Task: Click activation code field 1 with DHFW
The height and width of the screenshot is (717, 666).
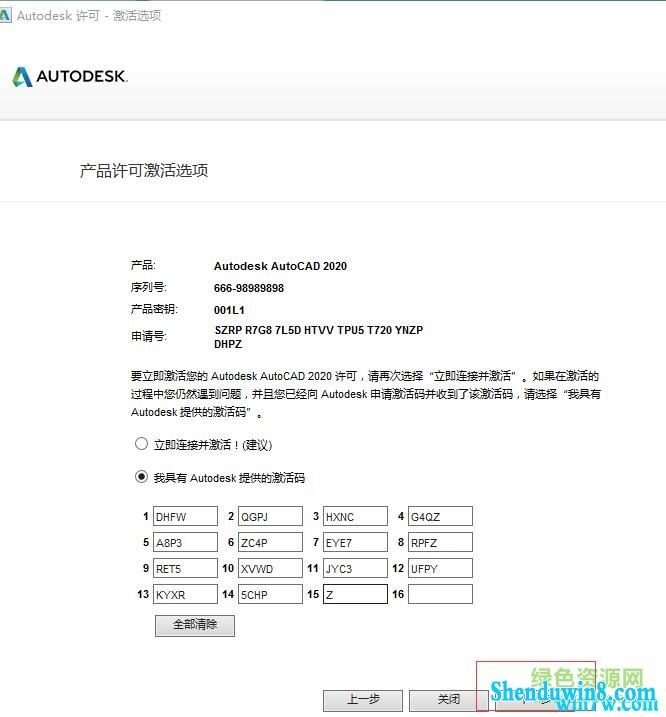Action: [x=185, y=516]
